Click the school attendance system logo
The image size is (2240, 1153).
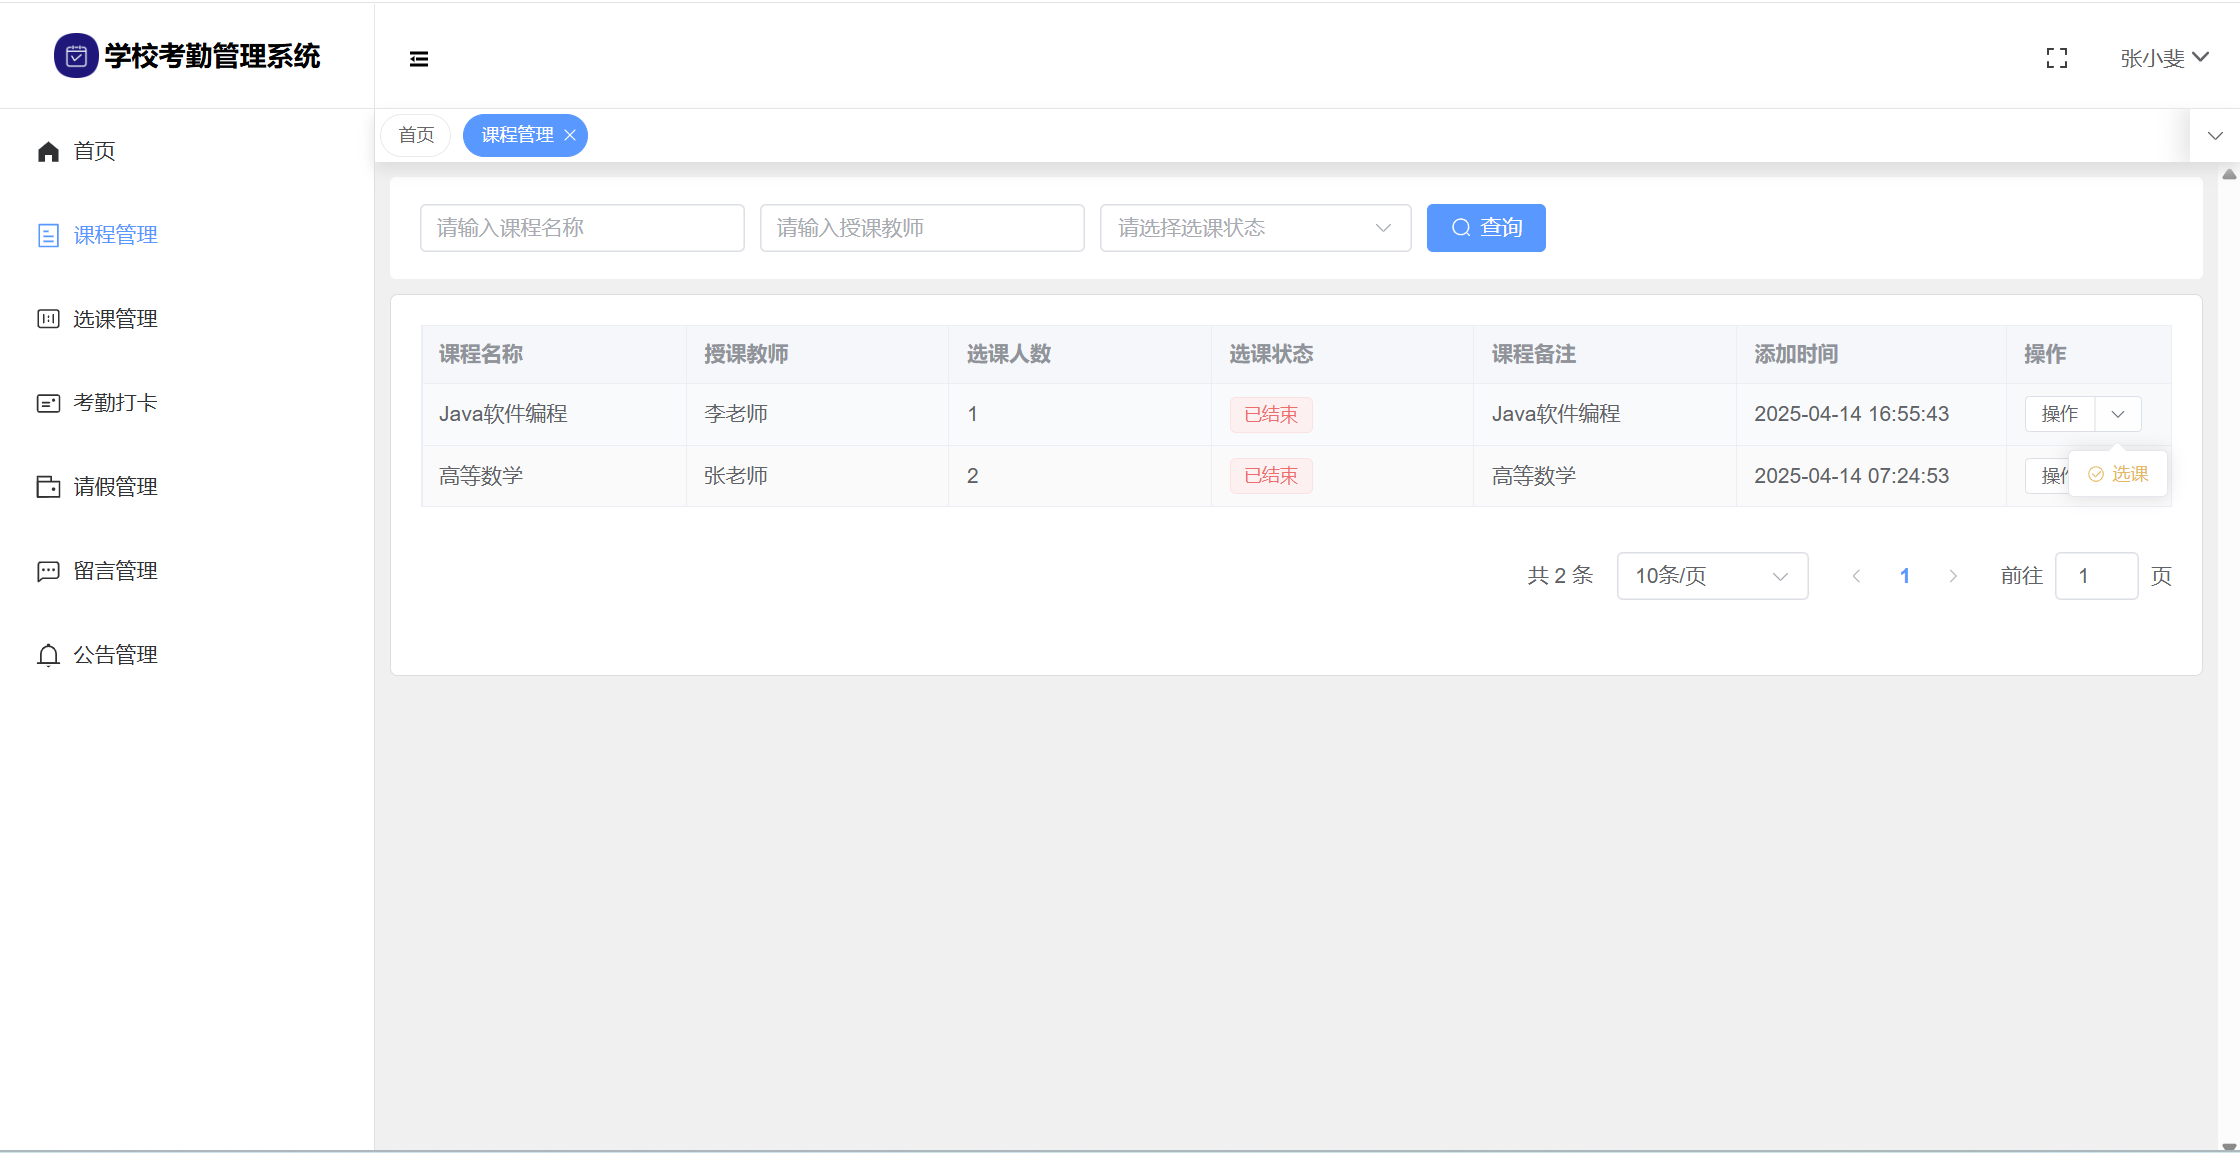pyautogui.click(x=76, y=56)
